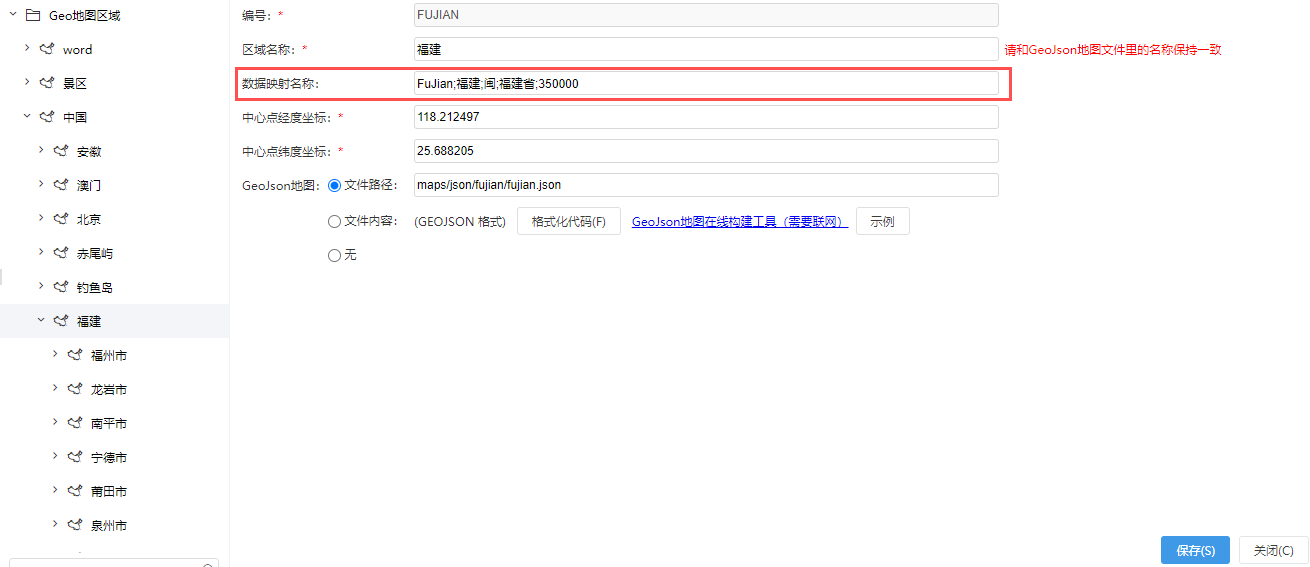Click the red hint text 请和GeoJson地图文件里的名称保持一致
This screenshot has height=567, width=1310.
(1113, 49)
